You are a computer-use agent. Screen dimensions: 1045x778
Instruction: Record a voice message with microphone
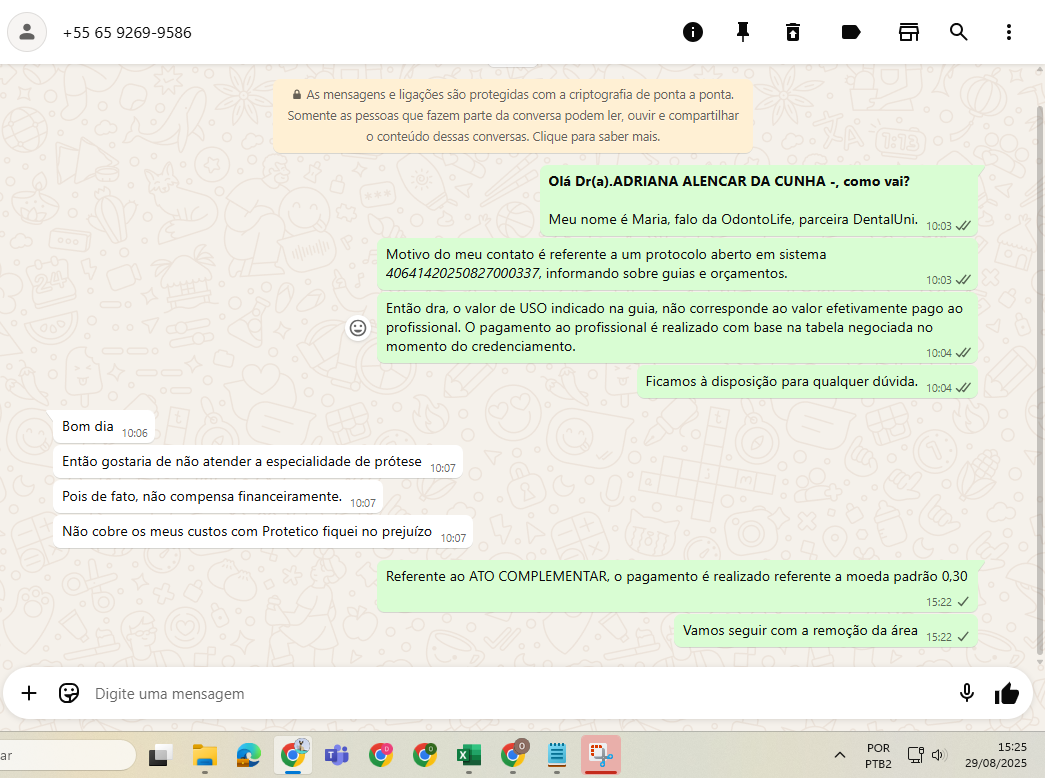(966, 693)
